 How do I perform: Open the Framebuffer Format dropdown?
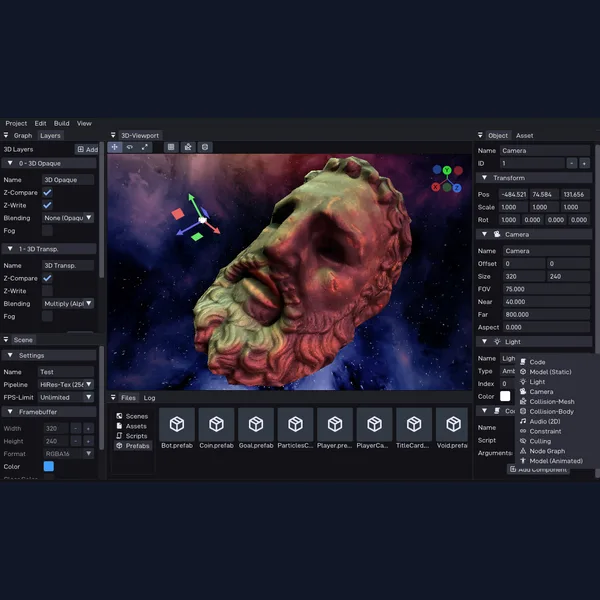68,453
